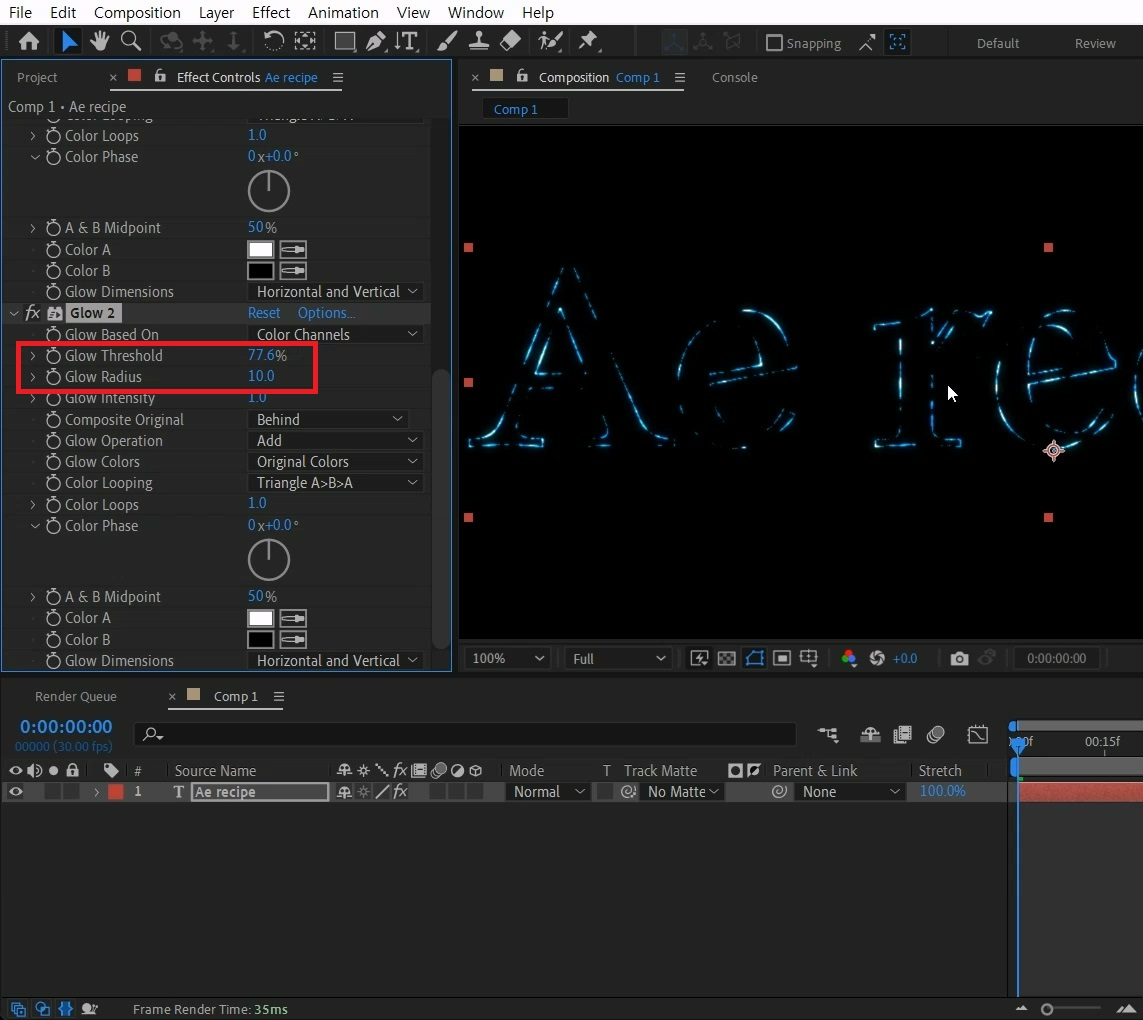Select the Hand tool
Viewport: 1143px width, 1020px height.
point(99,42)
